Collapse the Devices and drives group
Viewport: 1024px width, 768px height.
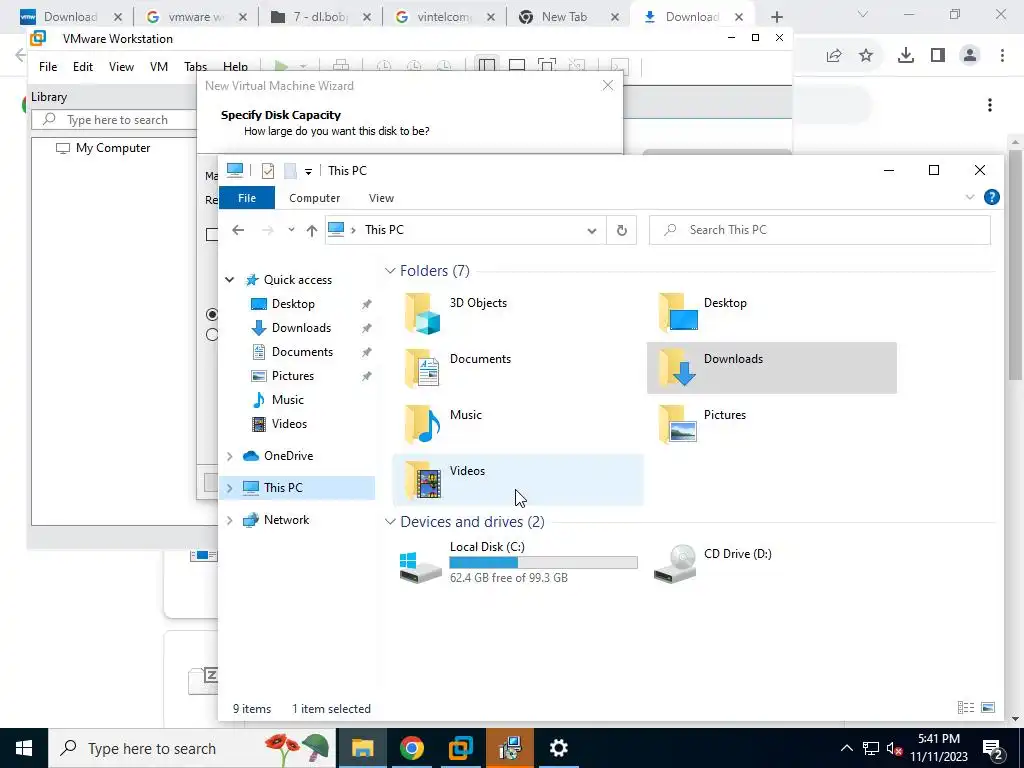coord(390,521)
